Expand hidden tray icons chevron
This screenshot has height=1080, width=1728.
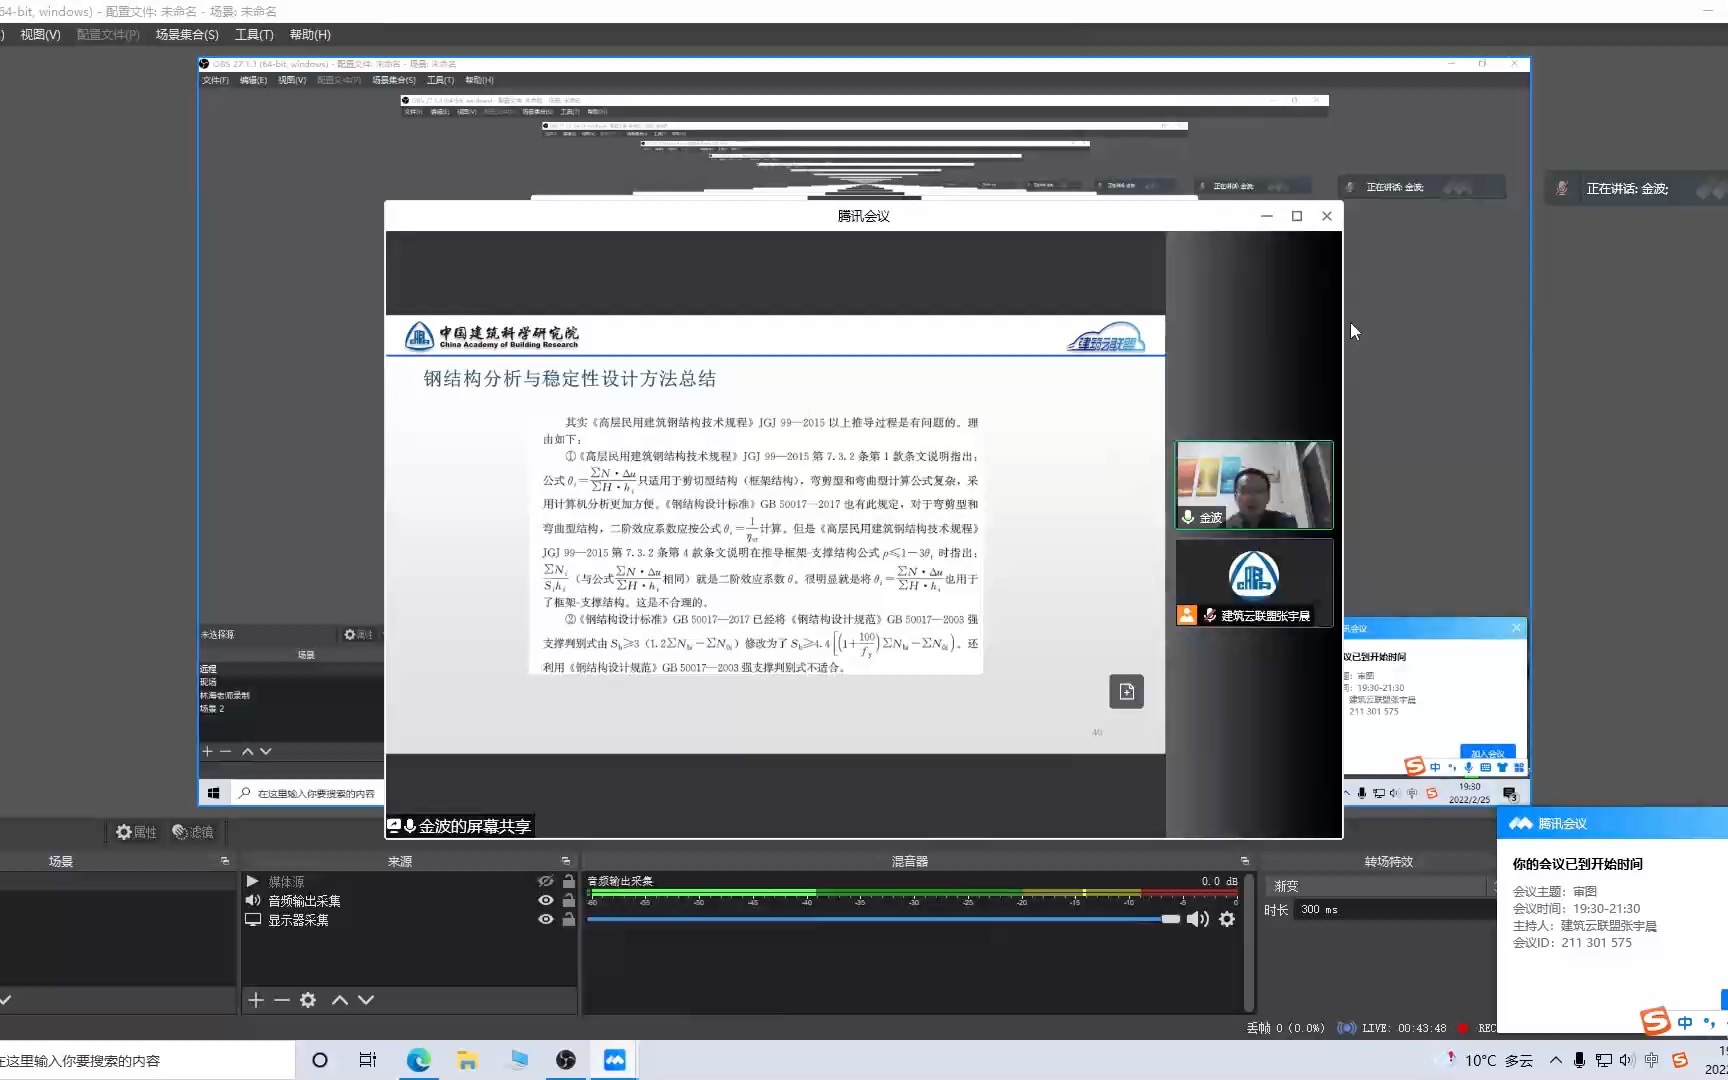1556,1060
